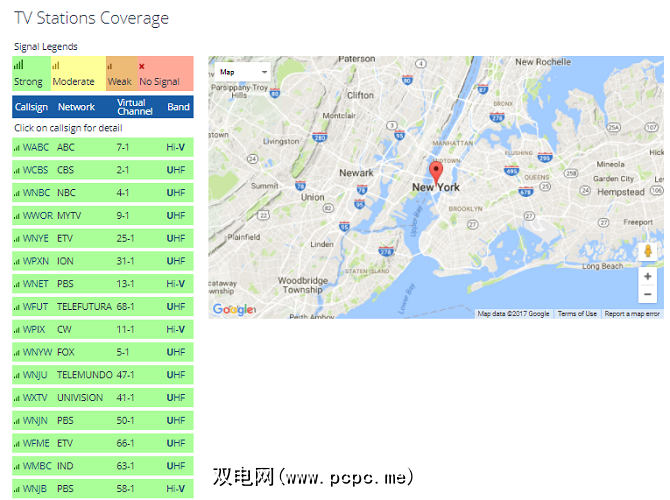Click the WNET callsign
Screen dimensions: 670x500
(x=35, y=284)
